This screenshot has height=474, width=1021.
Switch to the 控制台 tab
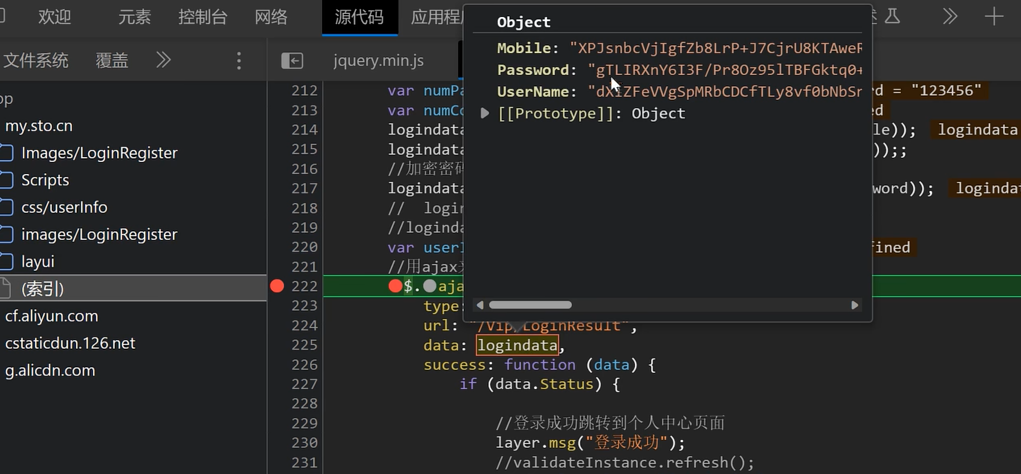tap(203, 17)
